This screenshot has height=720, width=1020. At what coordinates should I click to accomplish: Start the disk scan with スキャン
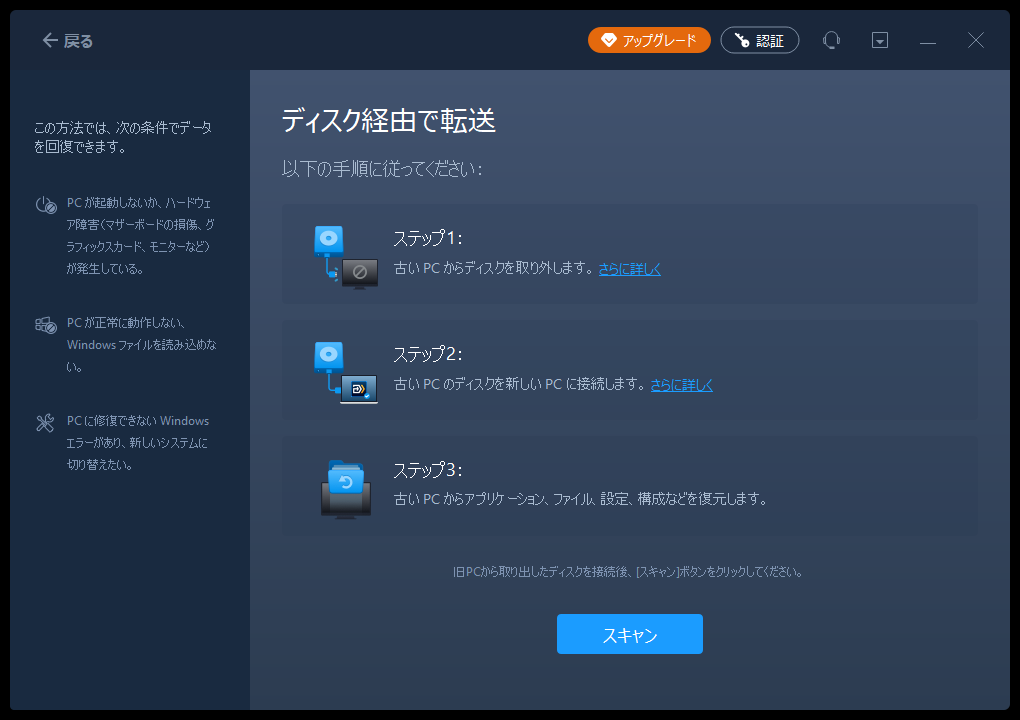(x=629, y=633)
